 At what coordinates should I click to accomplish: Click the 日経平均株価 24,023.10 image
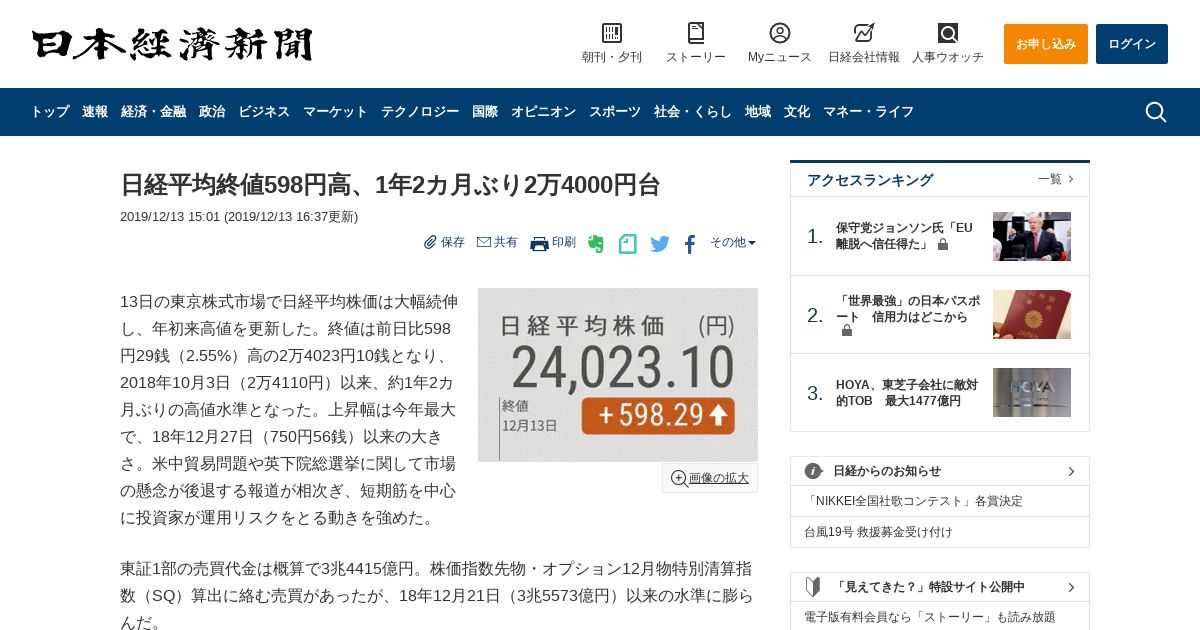click(x=618, y=375)
